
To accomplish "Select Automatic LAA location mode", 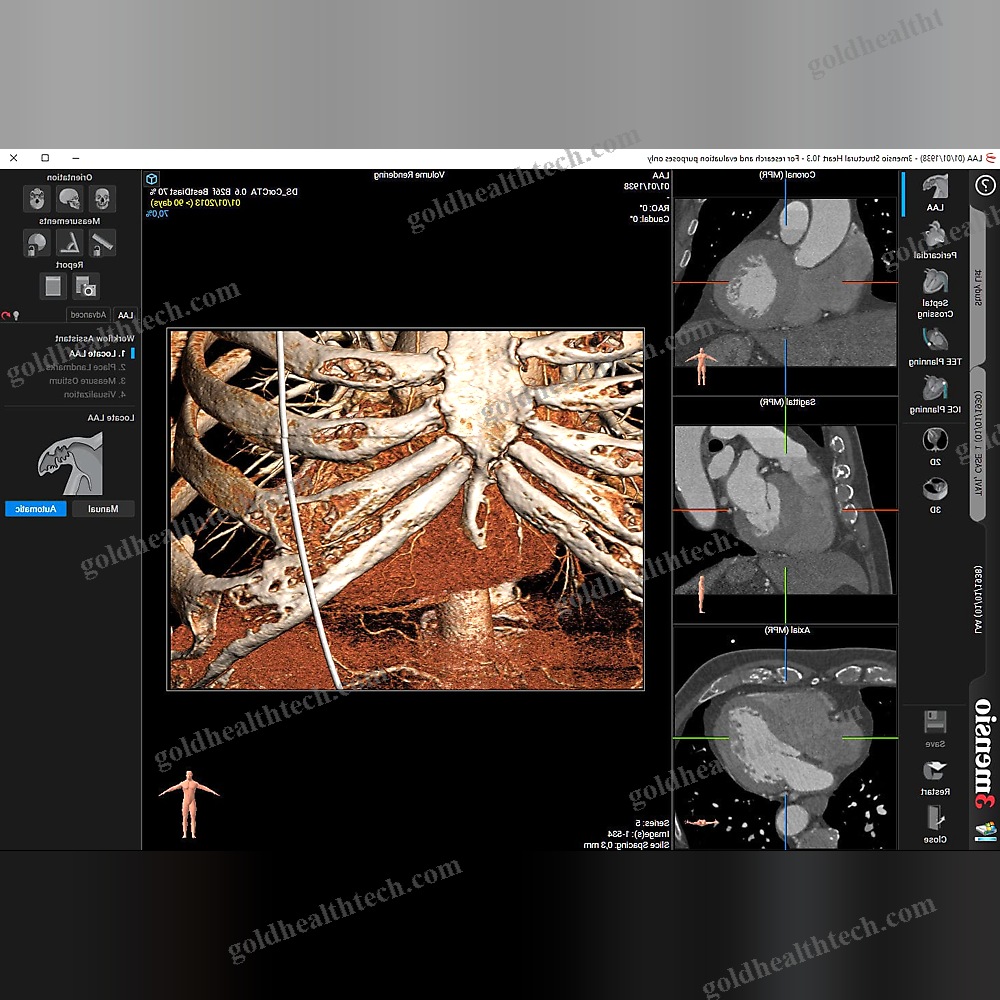I will point(36,509).
